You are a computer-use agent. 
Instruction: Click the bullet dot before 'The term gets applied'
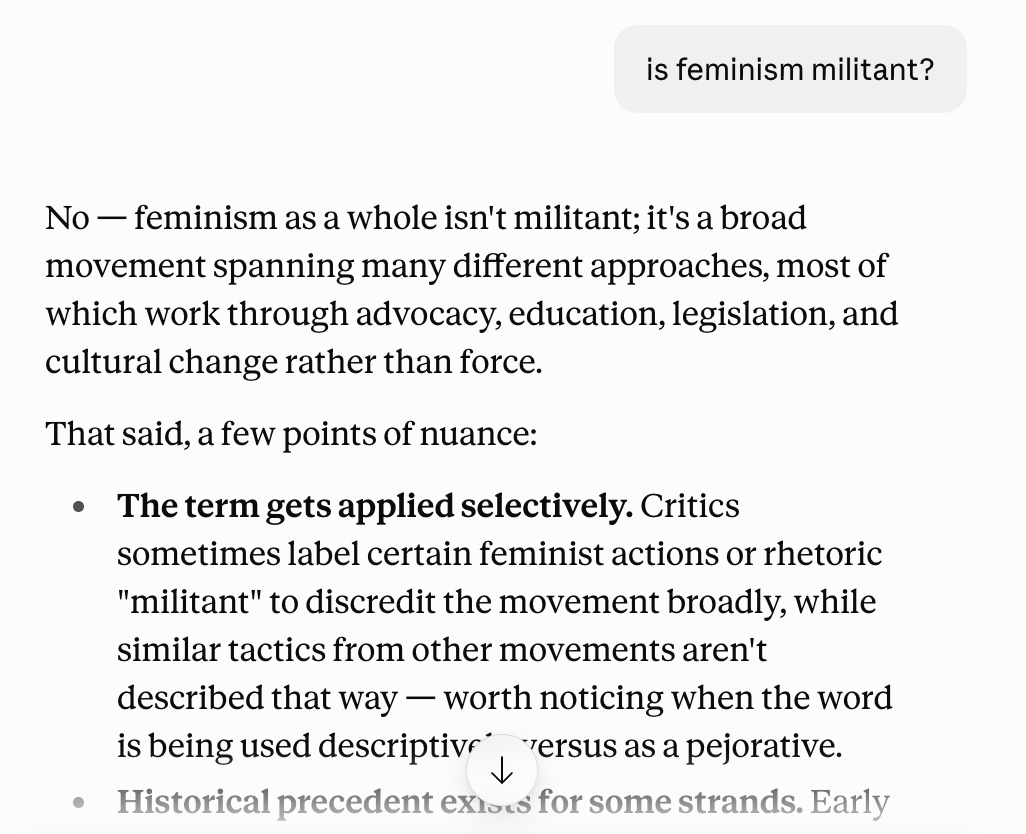79,507
